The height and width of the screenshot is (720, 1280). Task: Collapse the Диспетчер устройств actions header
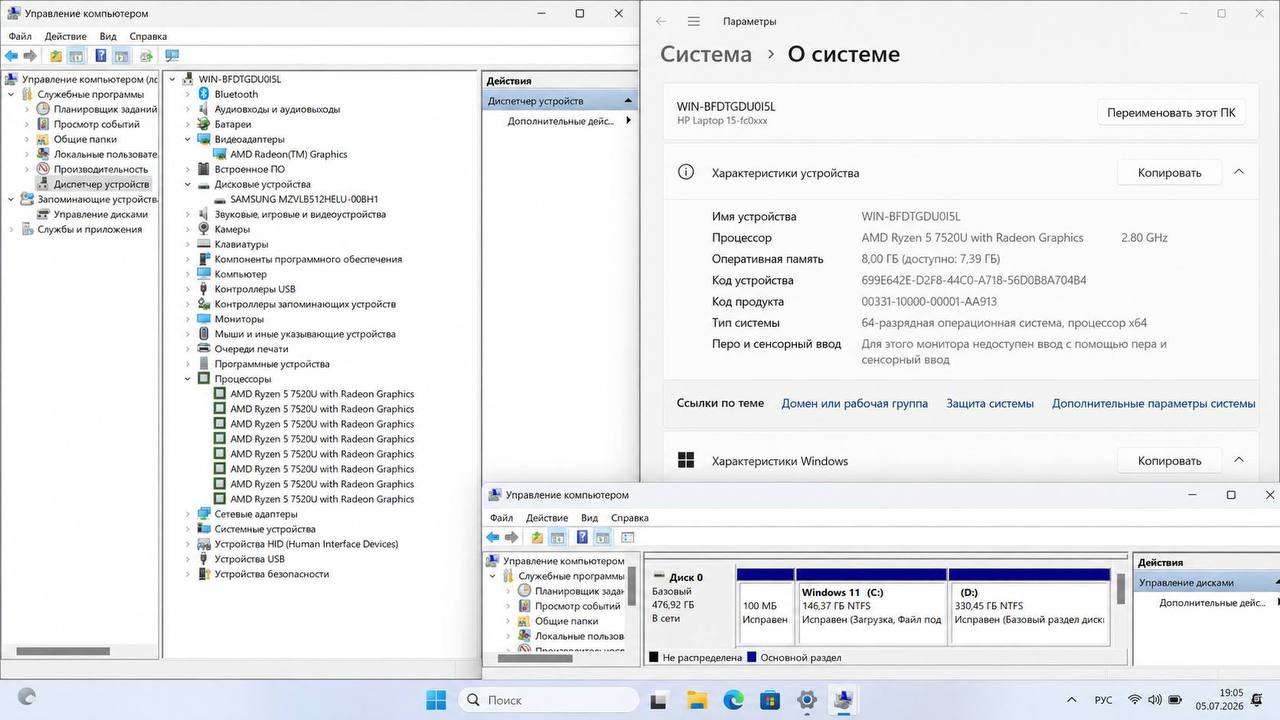point(628,101)
